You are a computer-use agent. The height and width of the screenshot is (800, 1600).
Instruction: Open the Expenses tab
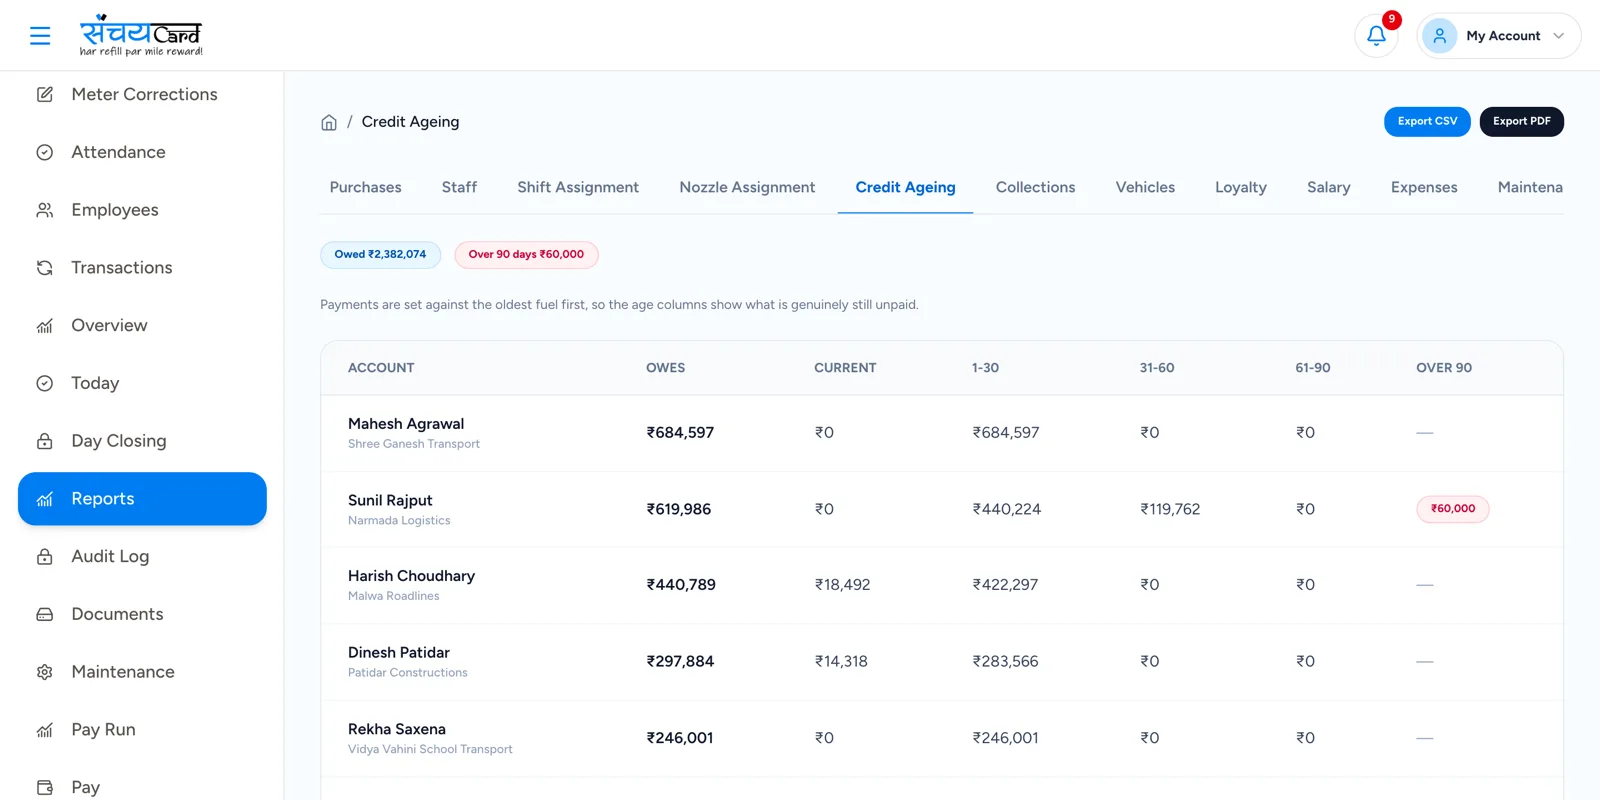coord(1424,187)
